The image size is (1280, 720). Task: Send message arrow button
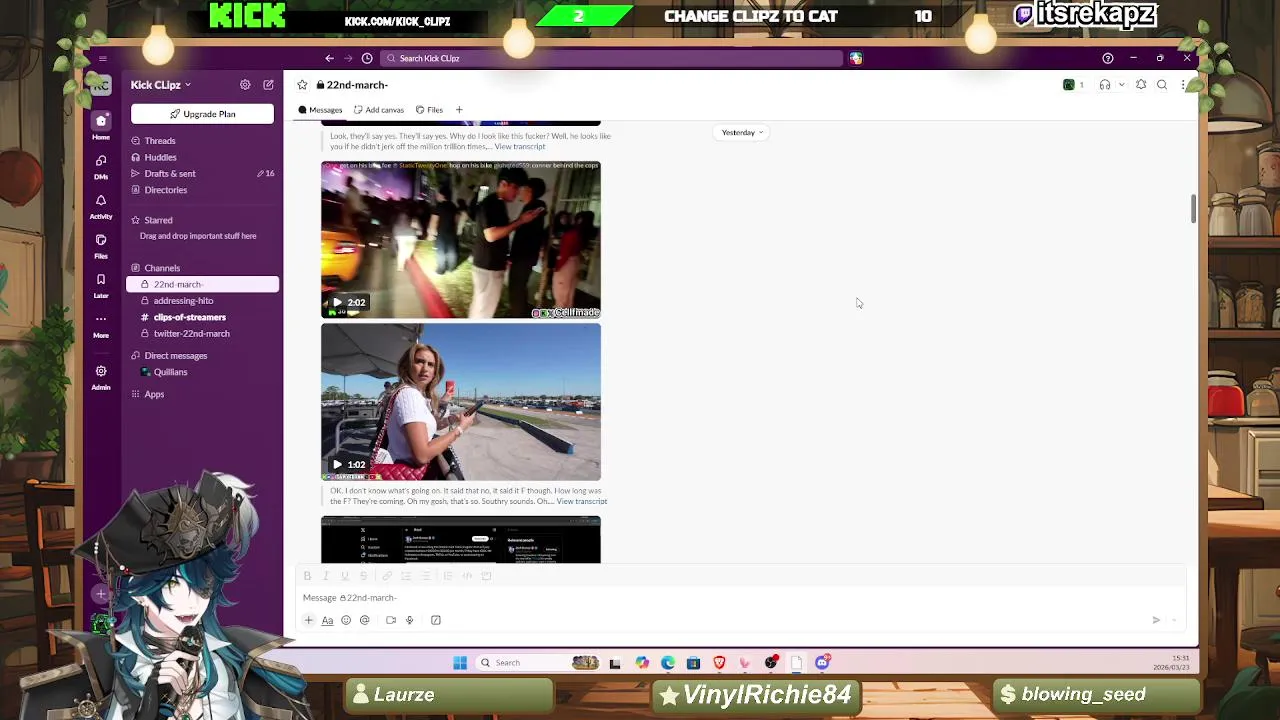coord(1156,620)
